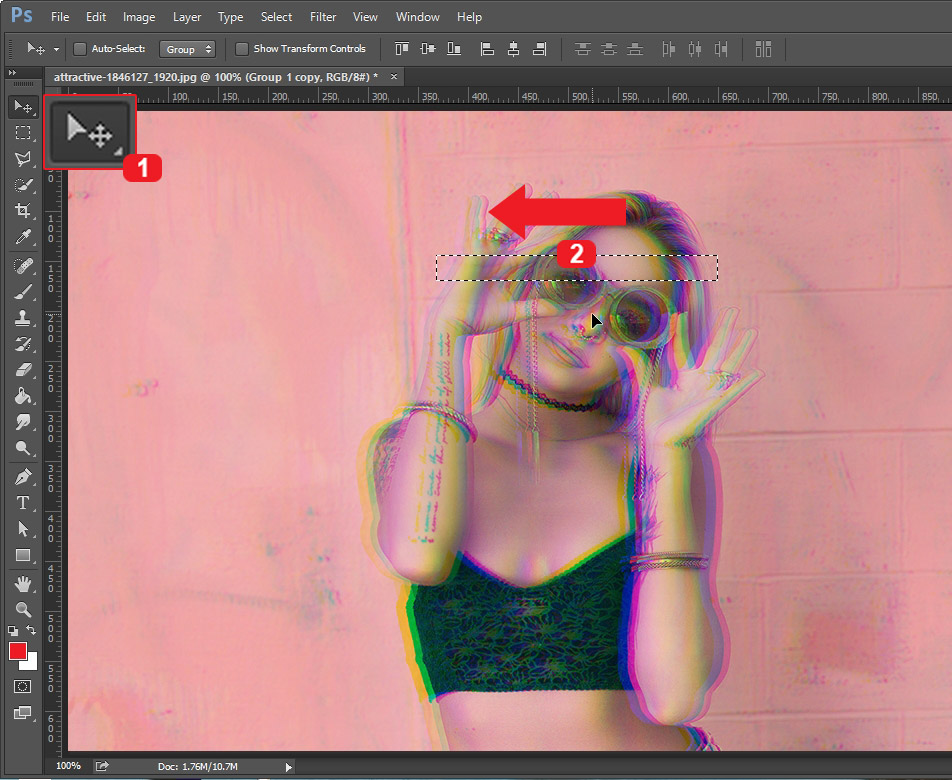Click the status bar share/export icon
952x780 pixels.
[102, 767]
